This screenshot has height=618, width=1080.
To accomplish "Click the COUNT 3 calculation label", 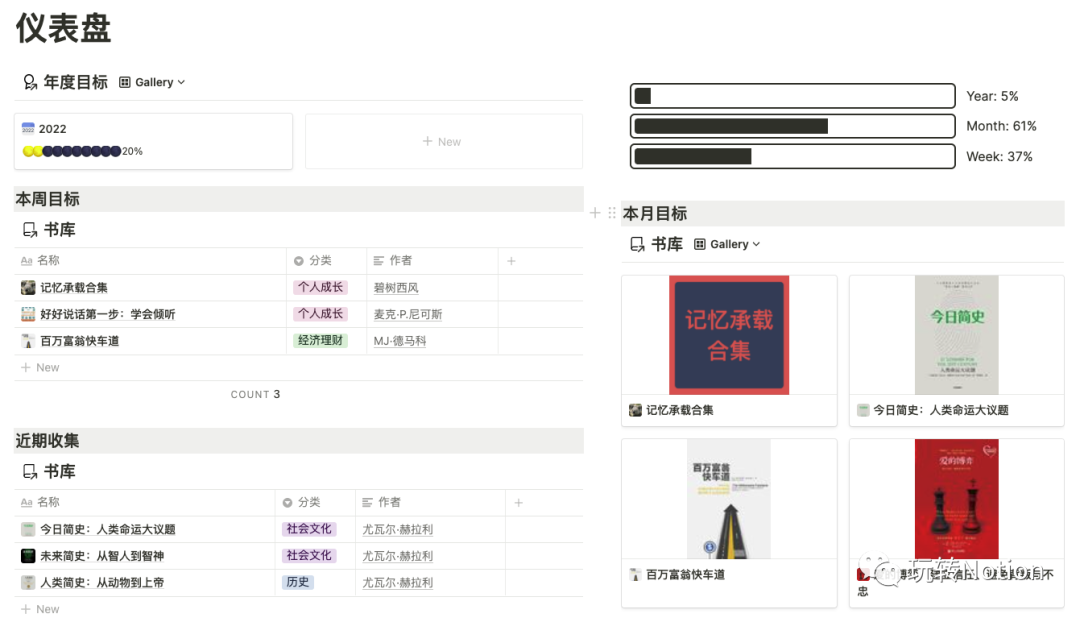I will [255, 394].
